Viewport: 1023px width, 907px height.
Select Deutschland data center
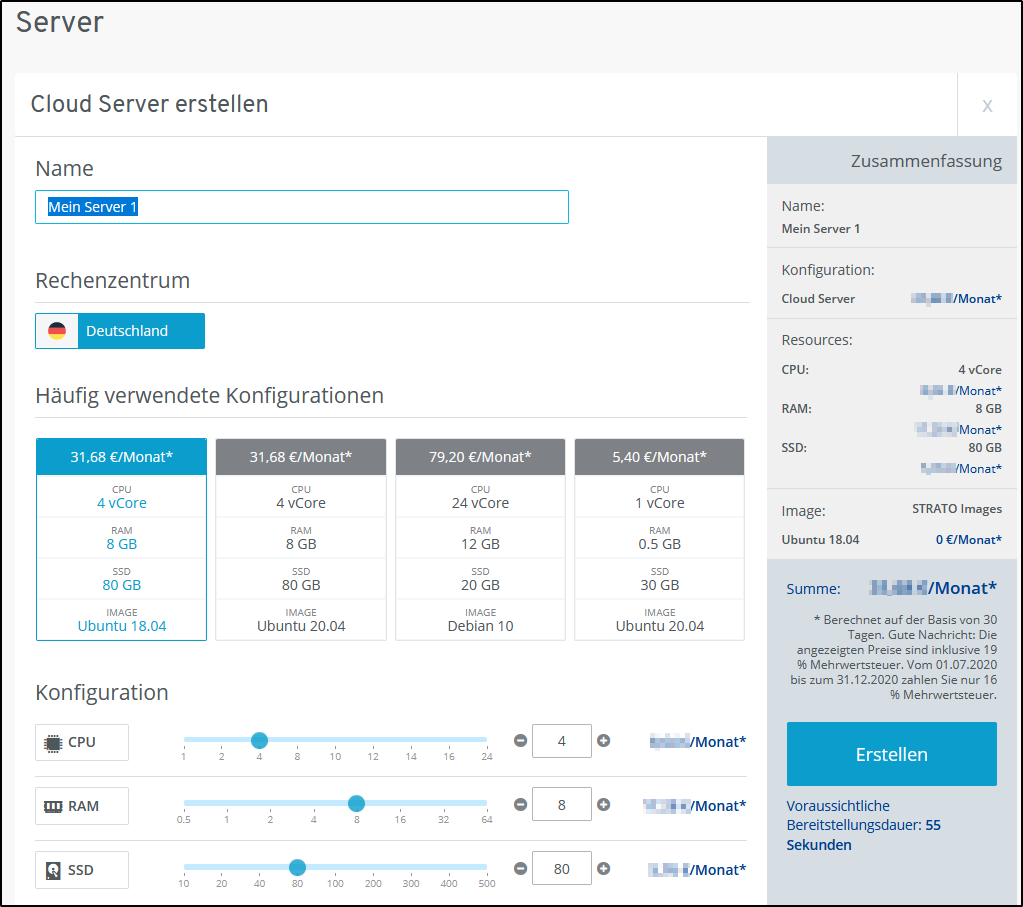120,331
